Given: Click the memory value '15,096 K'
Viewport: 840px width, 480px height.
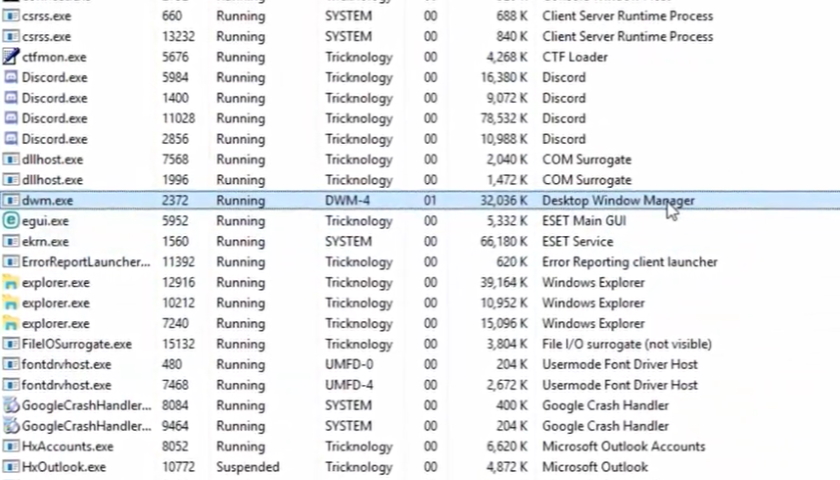Looking at the screenshot, I should pyautogui.click(x=504, y=324).
